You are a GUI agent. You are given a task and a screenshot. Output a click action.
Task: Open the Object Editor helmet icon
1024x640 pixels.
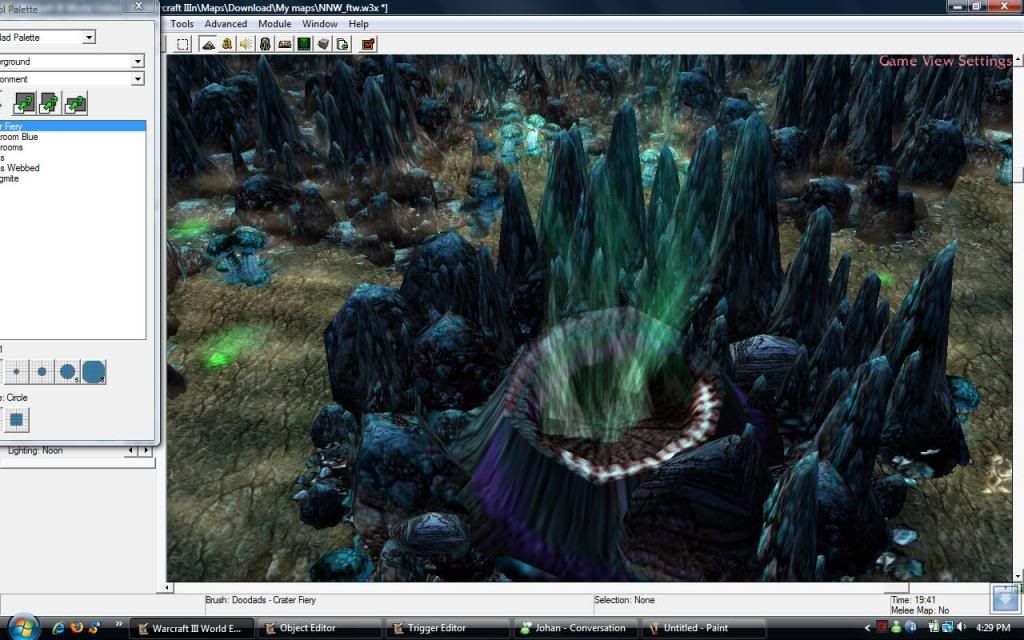point(265,44)
